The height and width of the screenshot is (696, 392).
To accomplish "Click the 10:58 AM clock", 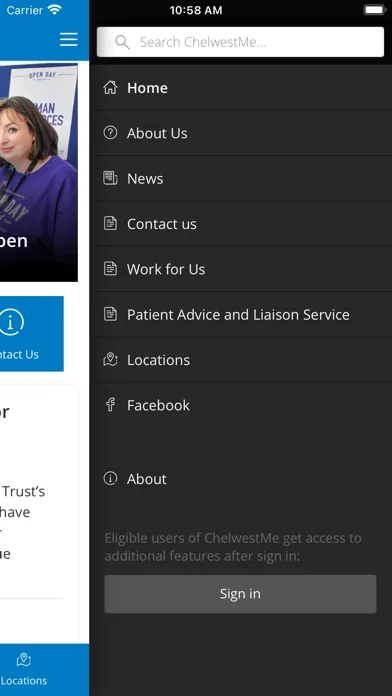I will click(196, 11).
